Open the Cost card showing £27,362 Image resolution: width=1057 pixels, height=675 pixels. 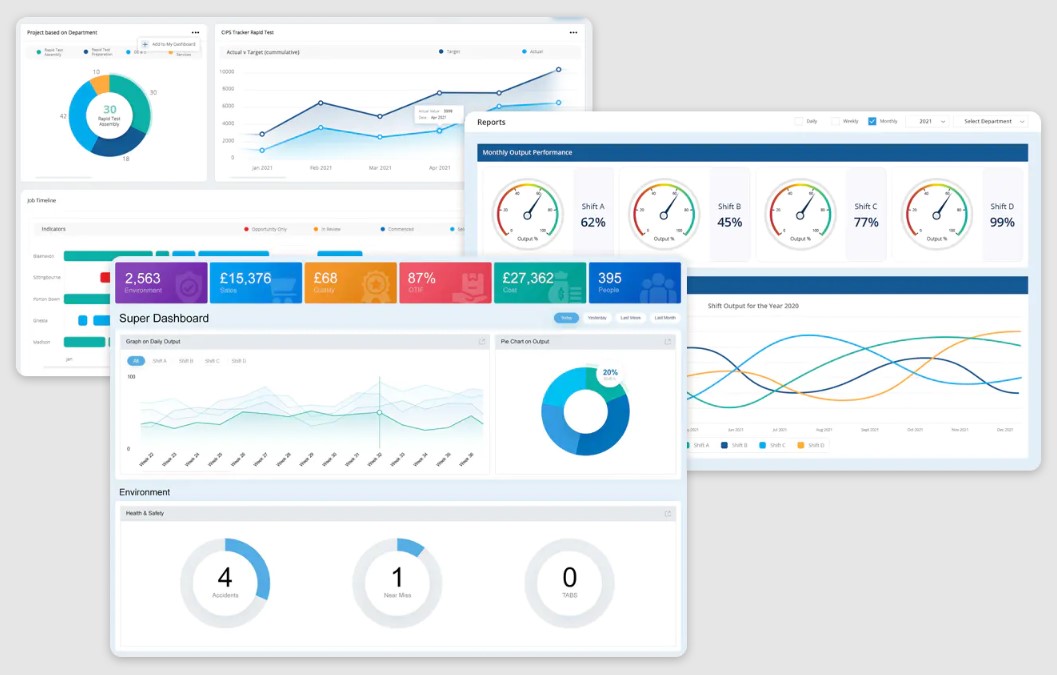click(540, 283)
